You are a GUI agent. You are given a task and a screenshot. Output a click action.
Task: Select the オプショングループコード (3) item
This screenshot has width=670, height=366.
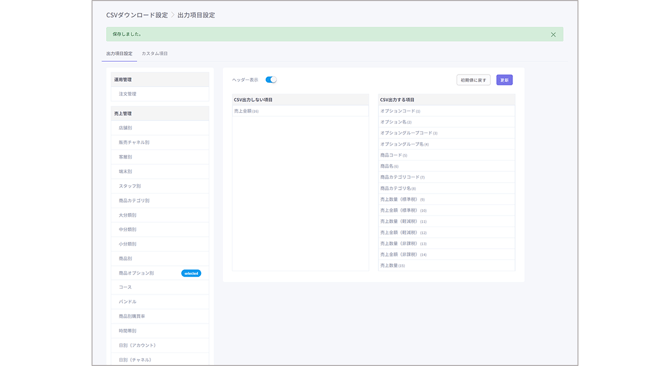click(x=447, y=133)
